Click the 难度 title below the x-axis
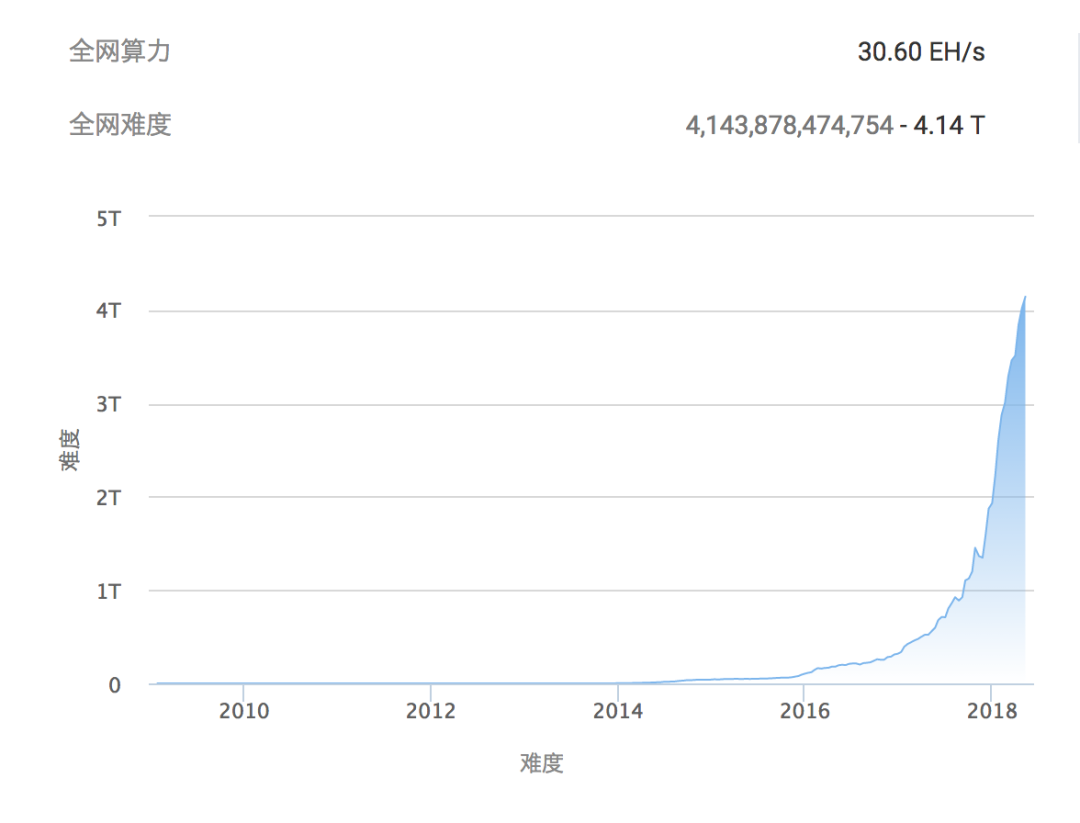1080x823 pixels. click(541, 763)
